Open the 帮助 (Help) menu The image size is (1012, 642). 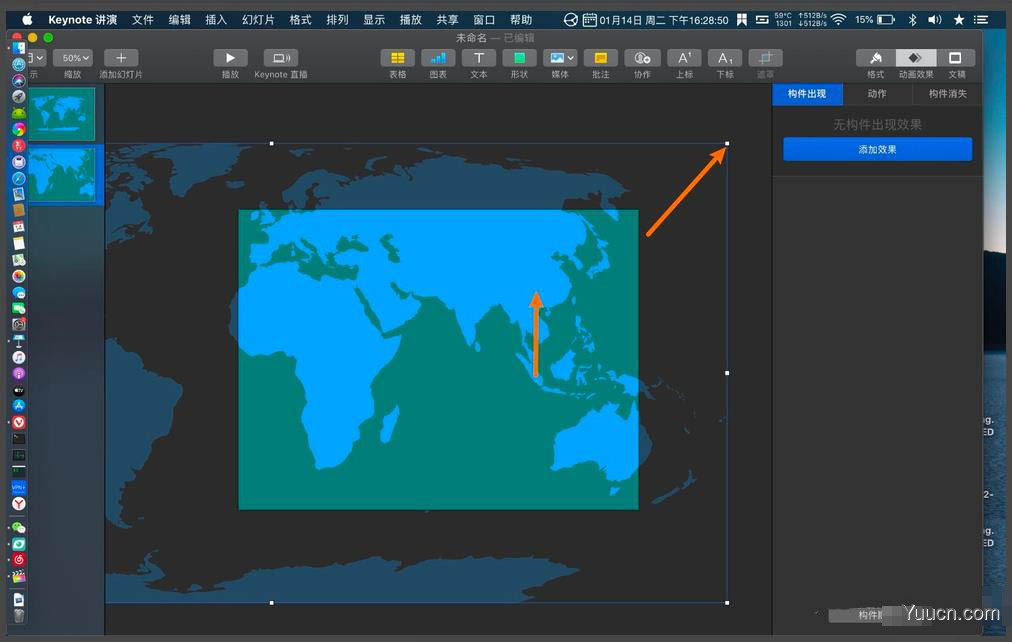(x=521, y=20)
